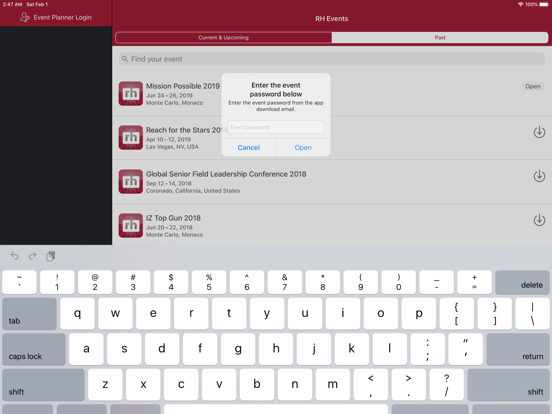This screenshot has height=414, width=552.
Task: Tap the letter a key
Action: [86, 349]
